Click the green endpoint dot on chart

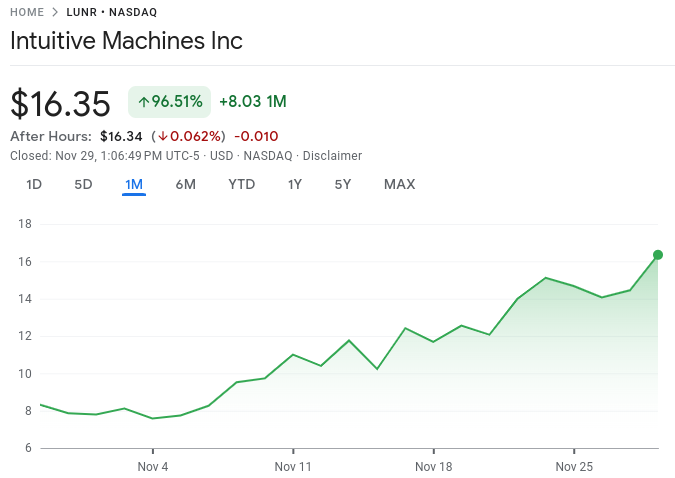pyautogui.click(x=658, y=254)
